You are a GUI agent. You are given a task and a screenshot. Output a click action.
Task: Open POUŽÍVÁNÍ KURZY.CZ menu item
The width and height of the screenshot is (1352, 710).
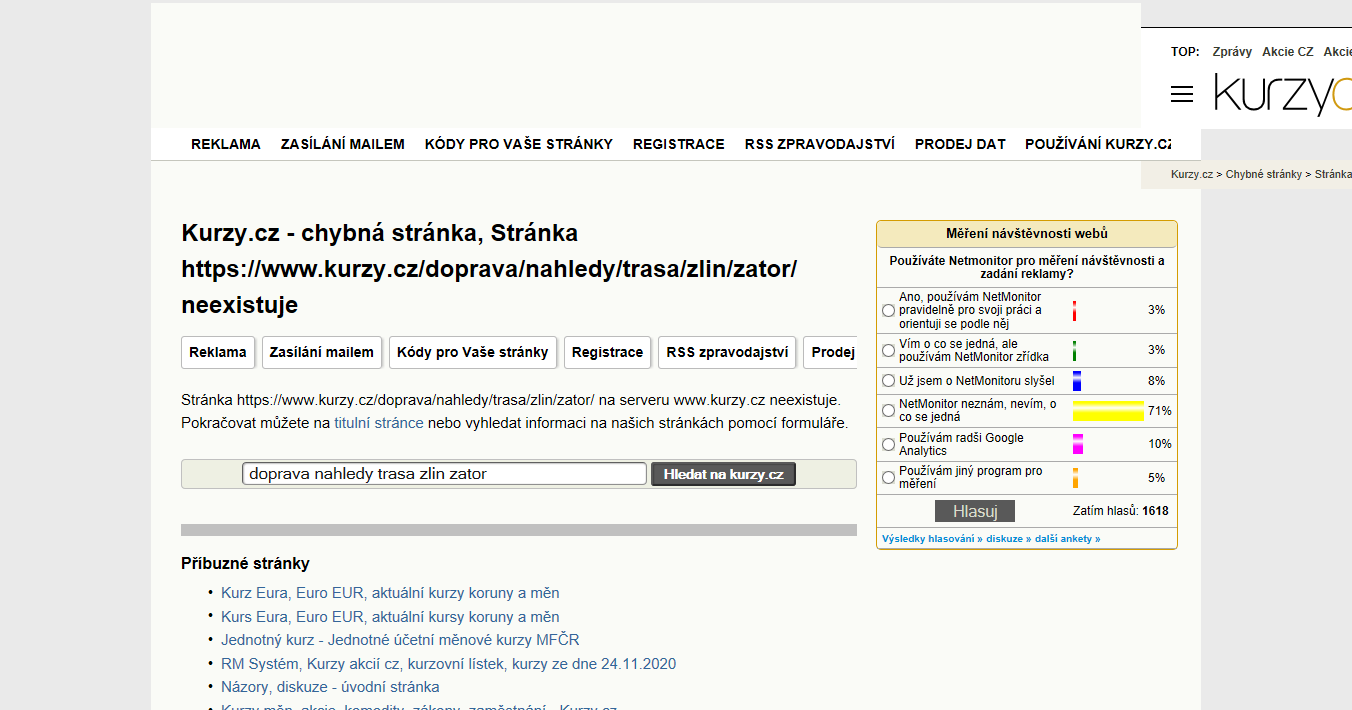point(1098,144)
